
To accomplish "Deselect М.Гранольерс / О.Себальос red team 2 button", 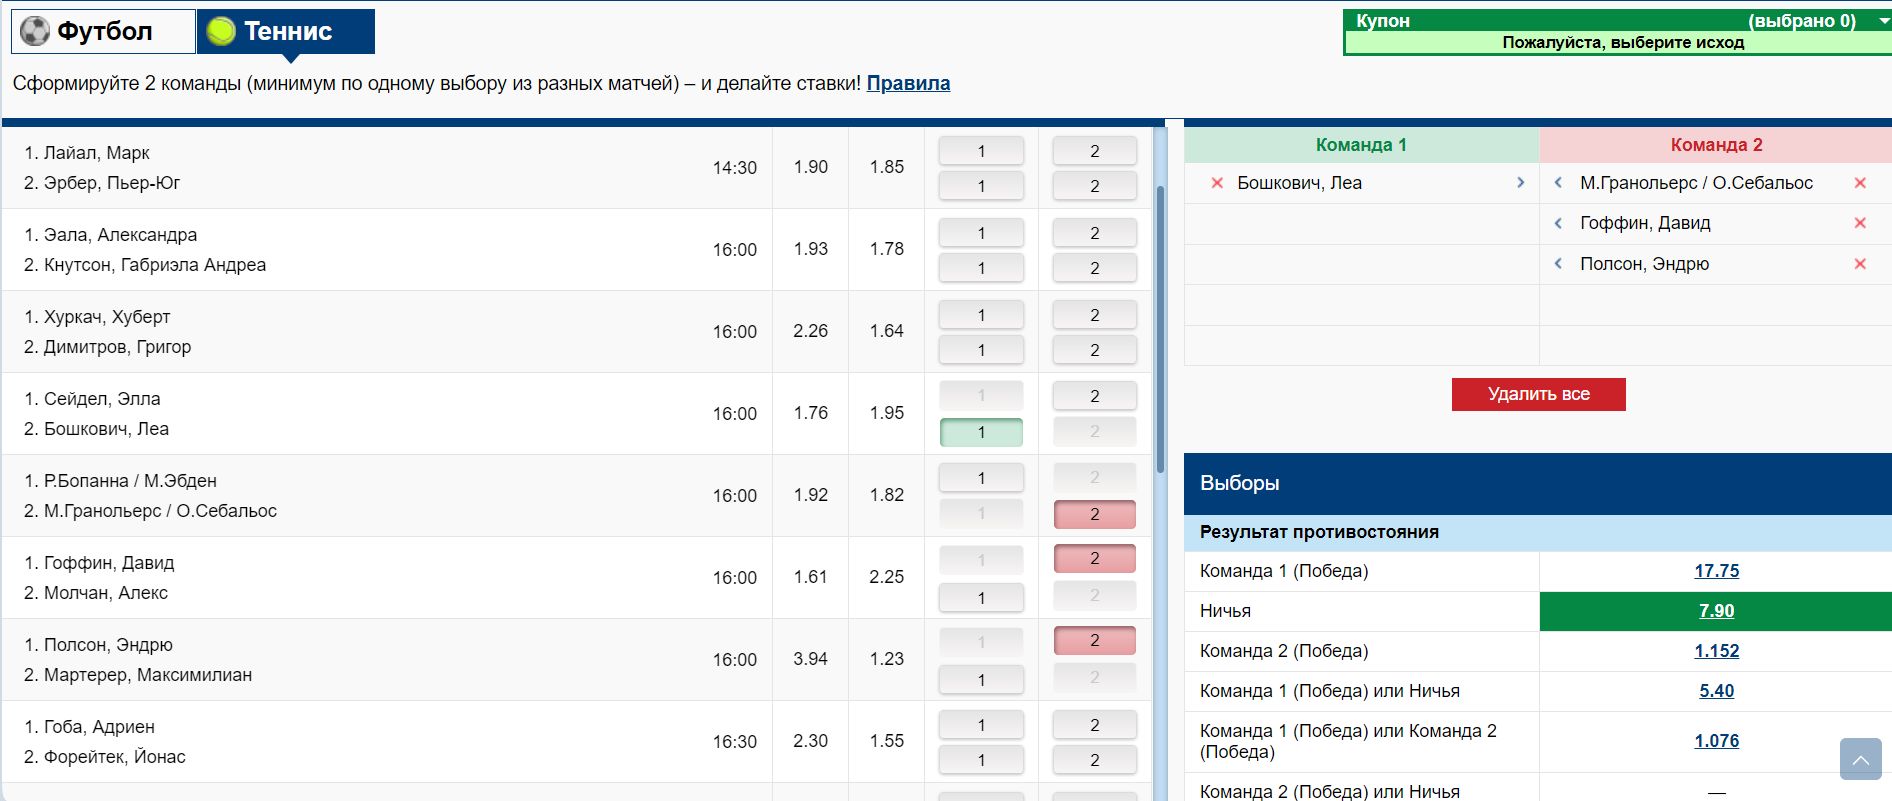I will [x=1095, y=514].
